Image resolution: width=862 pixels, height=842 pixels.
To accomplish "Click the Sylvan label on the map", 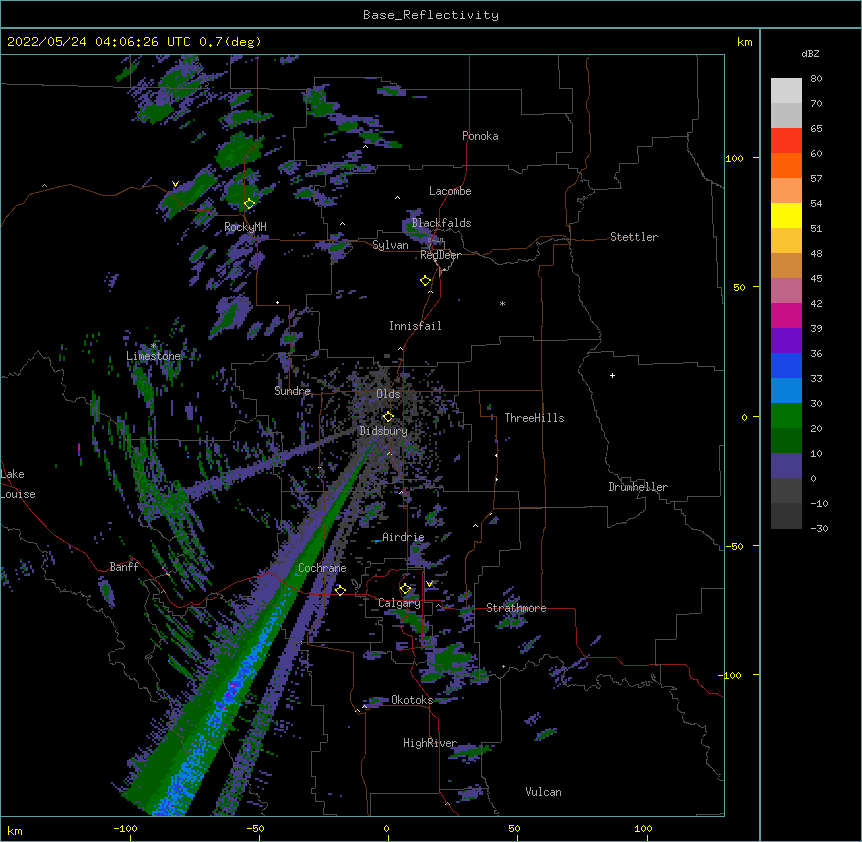I will [390, 245].
